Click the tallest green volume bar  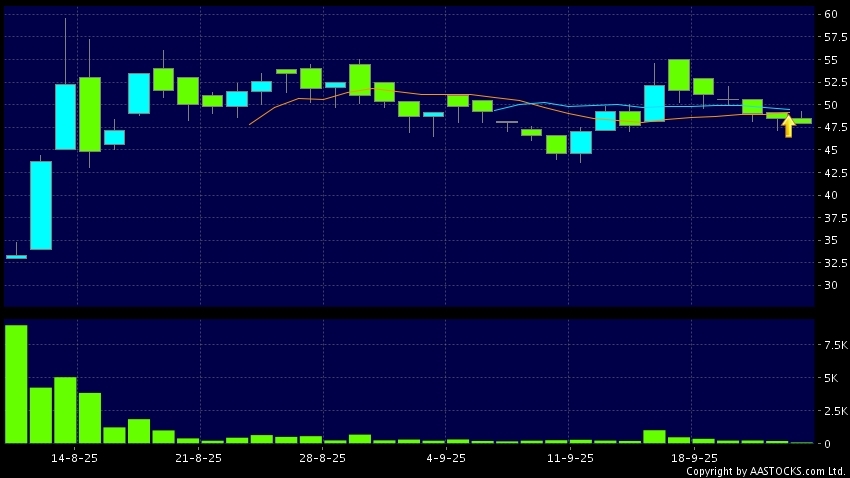tap(16, 384)
